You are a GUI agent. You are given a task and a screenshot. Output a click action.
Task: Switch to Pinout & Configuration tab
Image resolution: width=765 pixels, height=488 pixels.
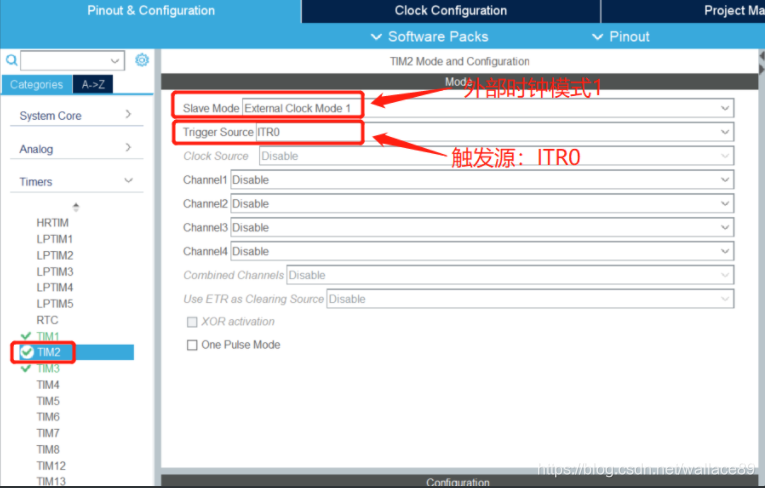[x=151, y=11]
